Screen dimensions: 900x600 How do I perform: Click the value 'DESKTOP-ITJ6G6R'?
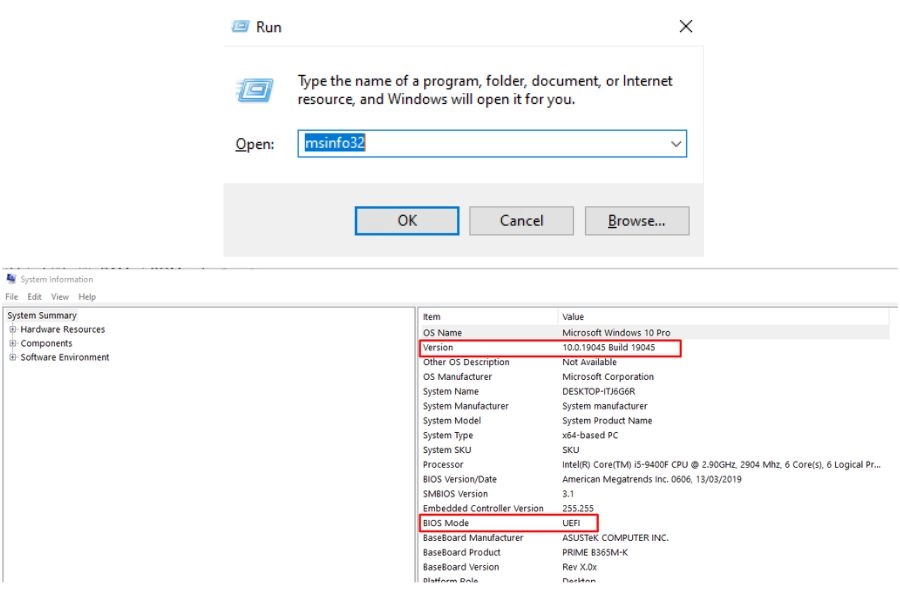tap(599, 391)
